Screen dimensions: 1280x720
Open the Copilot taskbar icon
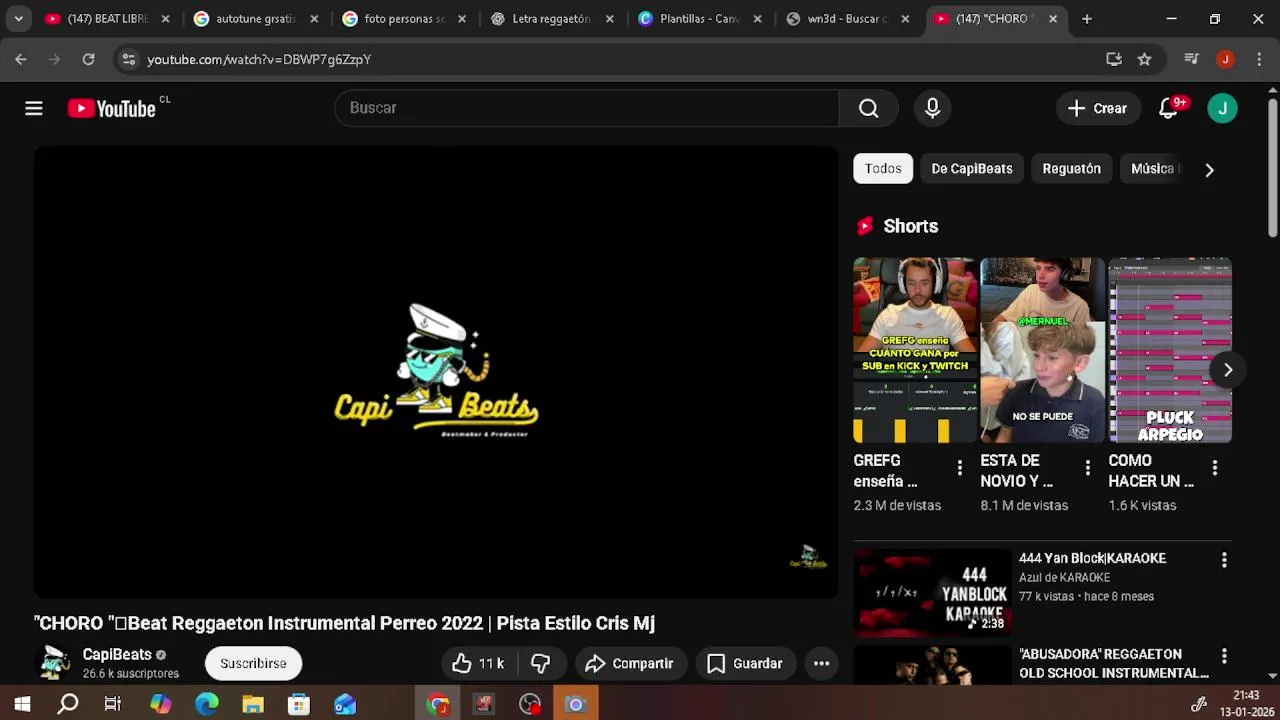(160, 704)
